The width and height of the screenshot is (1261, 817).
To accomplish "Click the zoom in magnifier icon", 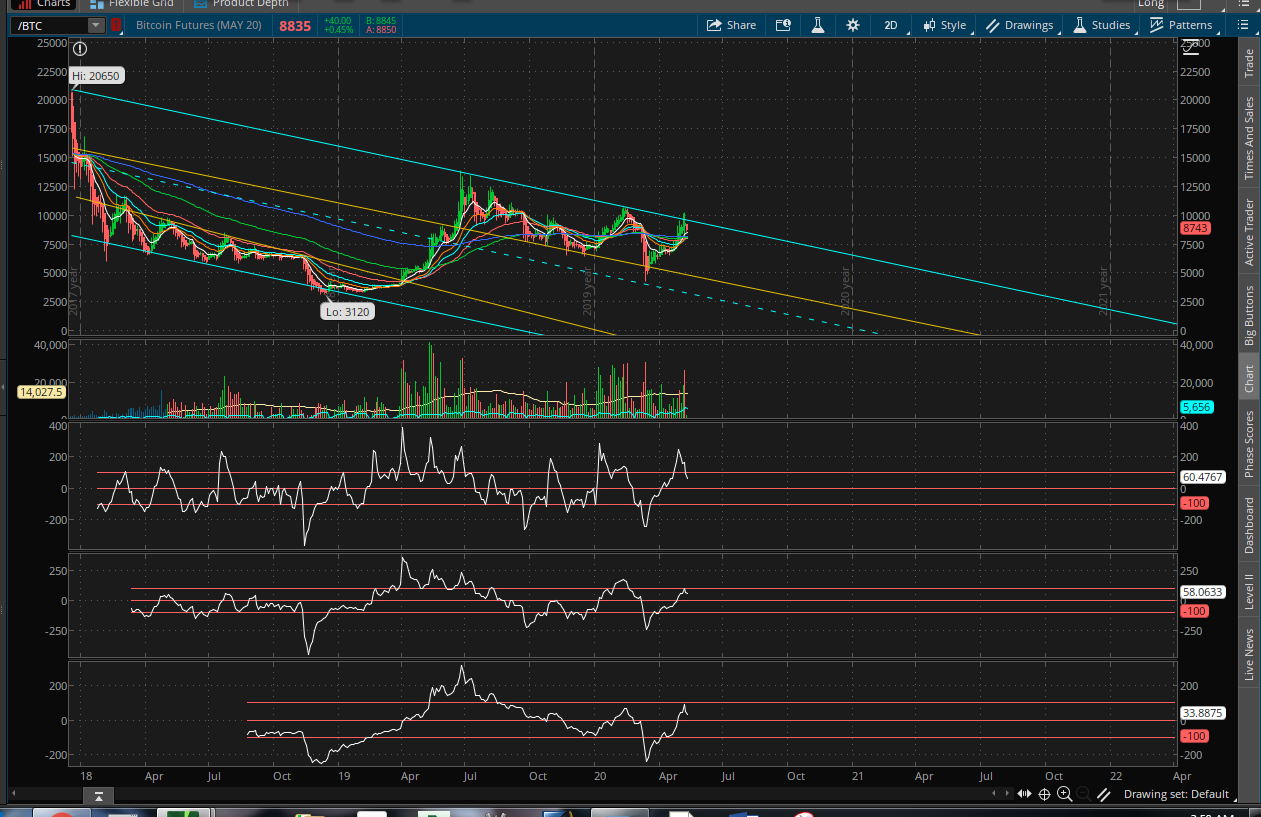I will tap(1065, 793).
